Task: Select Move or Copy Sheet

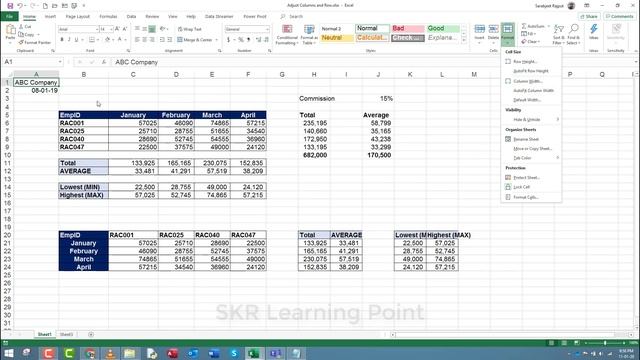Action: (x=531, y=149)
